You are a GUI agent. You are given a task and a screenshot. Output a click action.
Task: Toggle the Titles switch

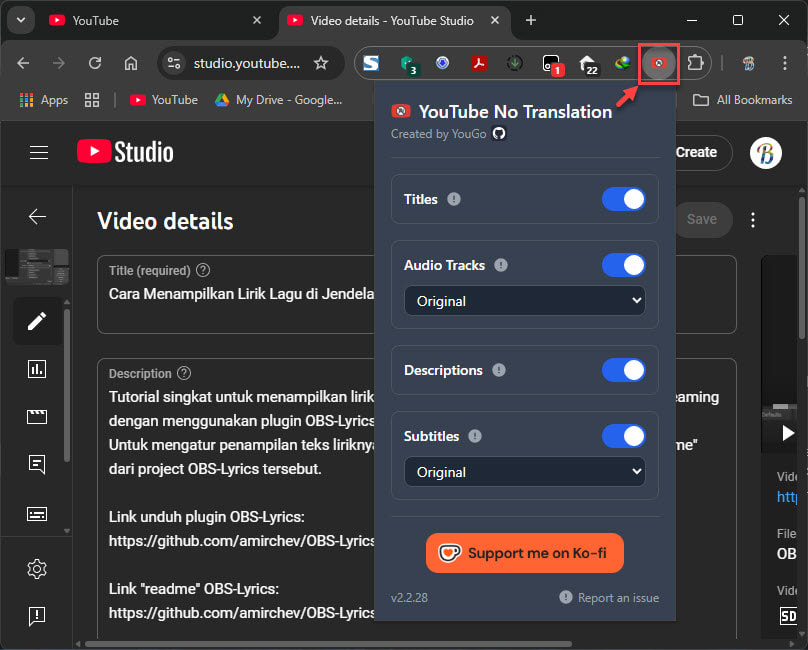pyautogui.click(x=624, y=199)
